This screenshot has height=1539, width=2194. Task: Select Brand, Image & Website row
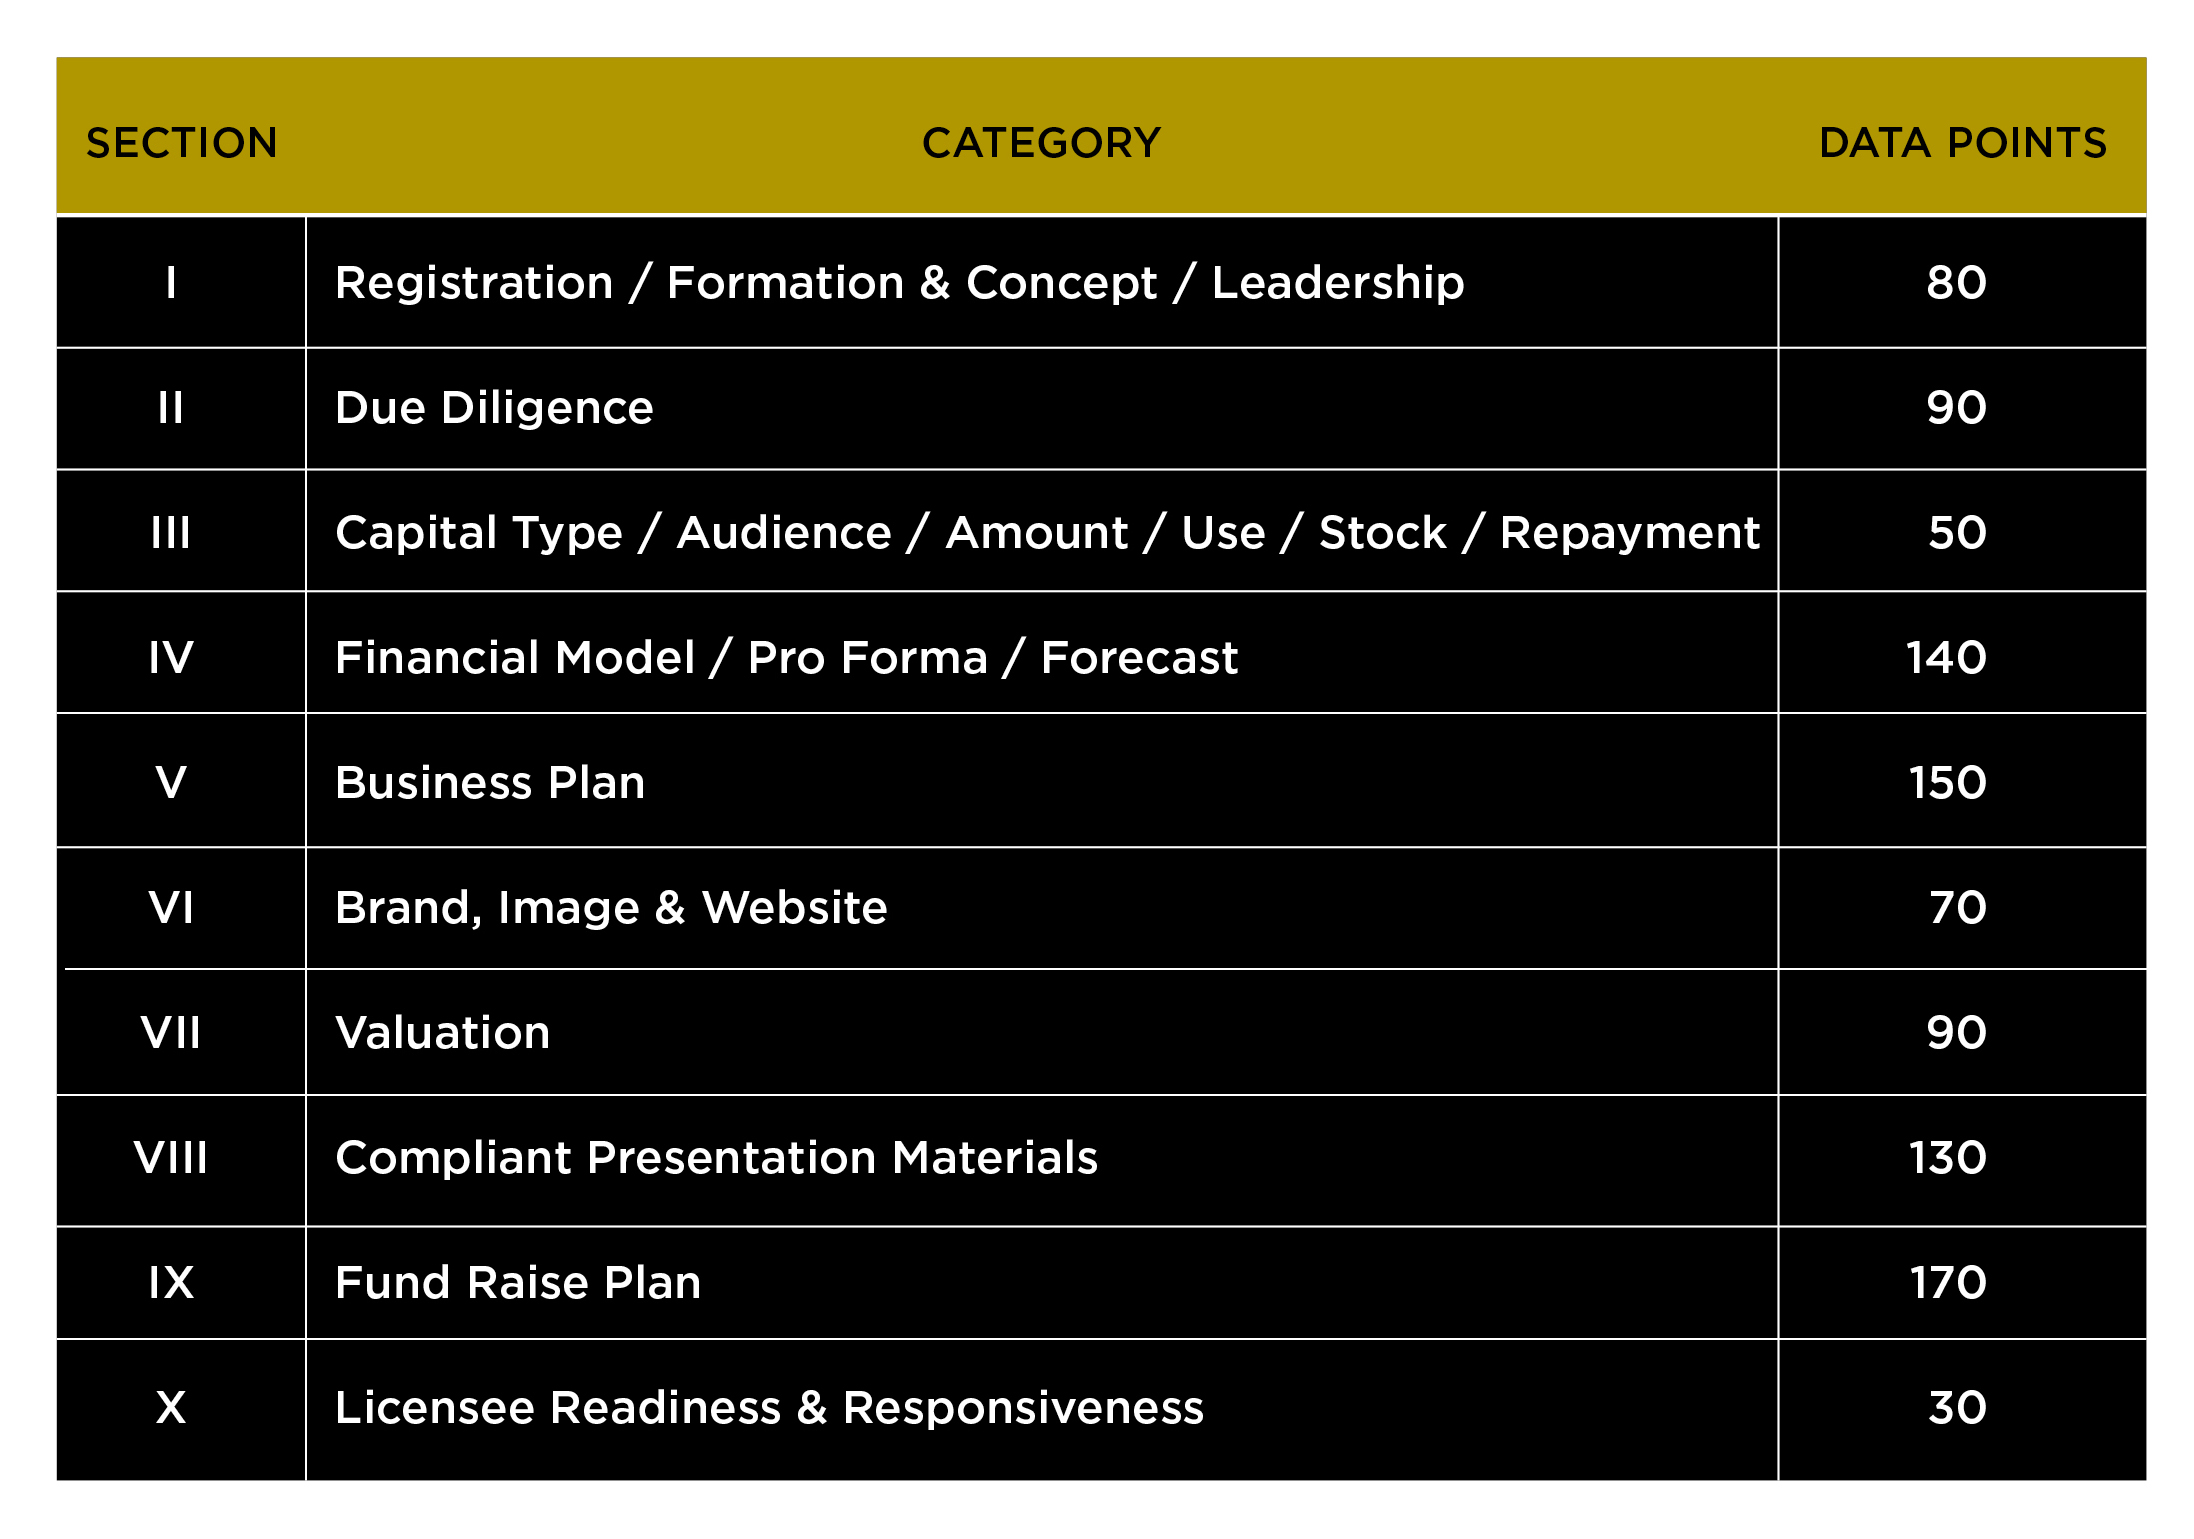coord(1101,908)
